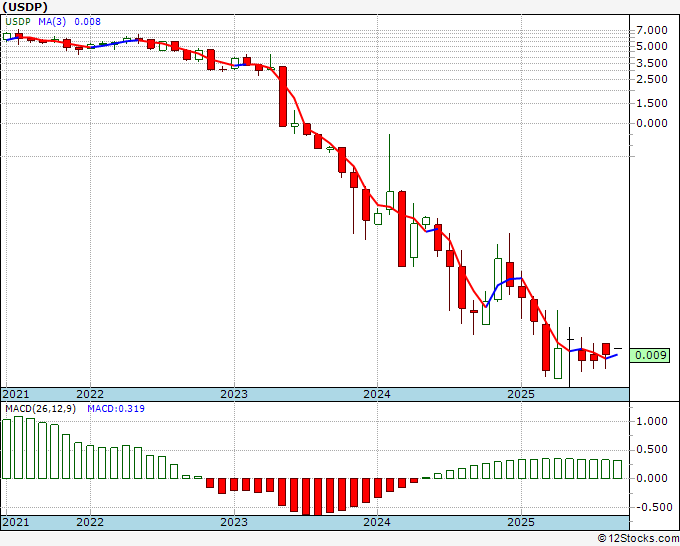Click the MACD:0.319 value label

tap(116, 409)
